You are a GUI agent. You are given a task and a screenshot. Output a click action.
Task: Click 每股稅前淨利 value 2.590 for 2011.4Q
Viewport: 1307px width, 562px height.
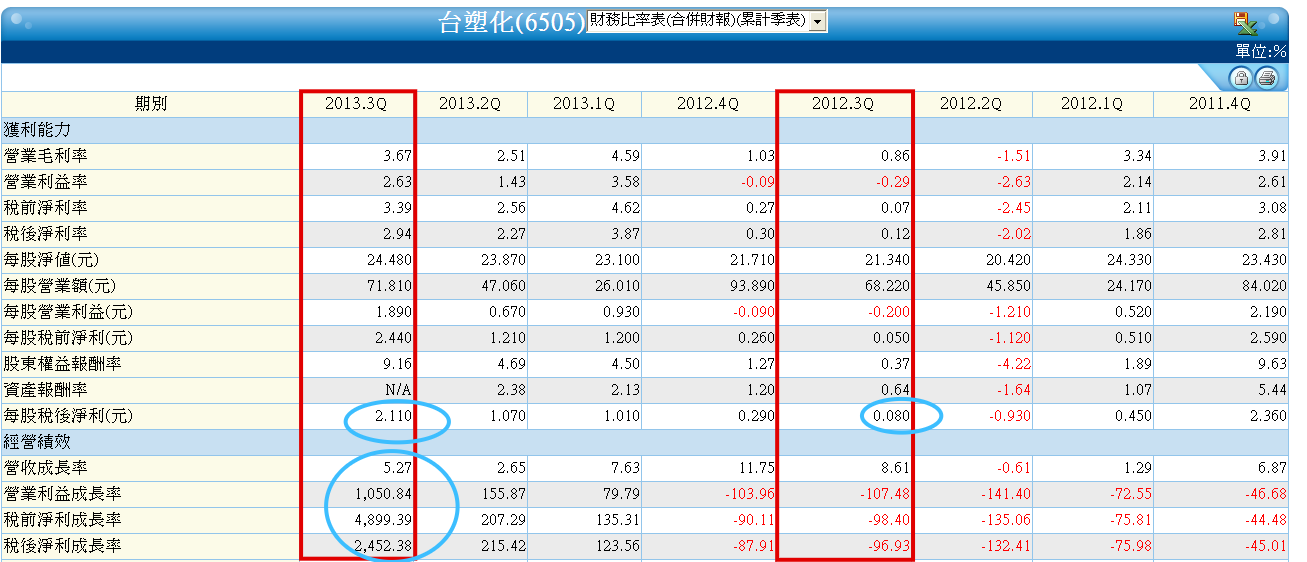(1268, 338)
